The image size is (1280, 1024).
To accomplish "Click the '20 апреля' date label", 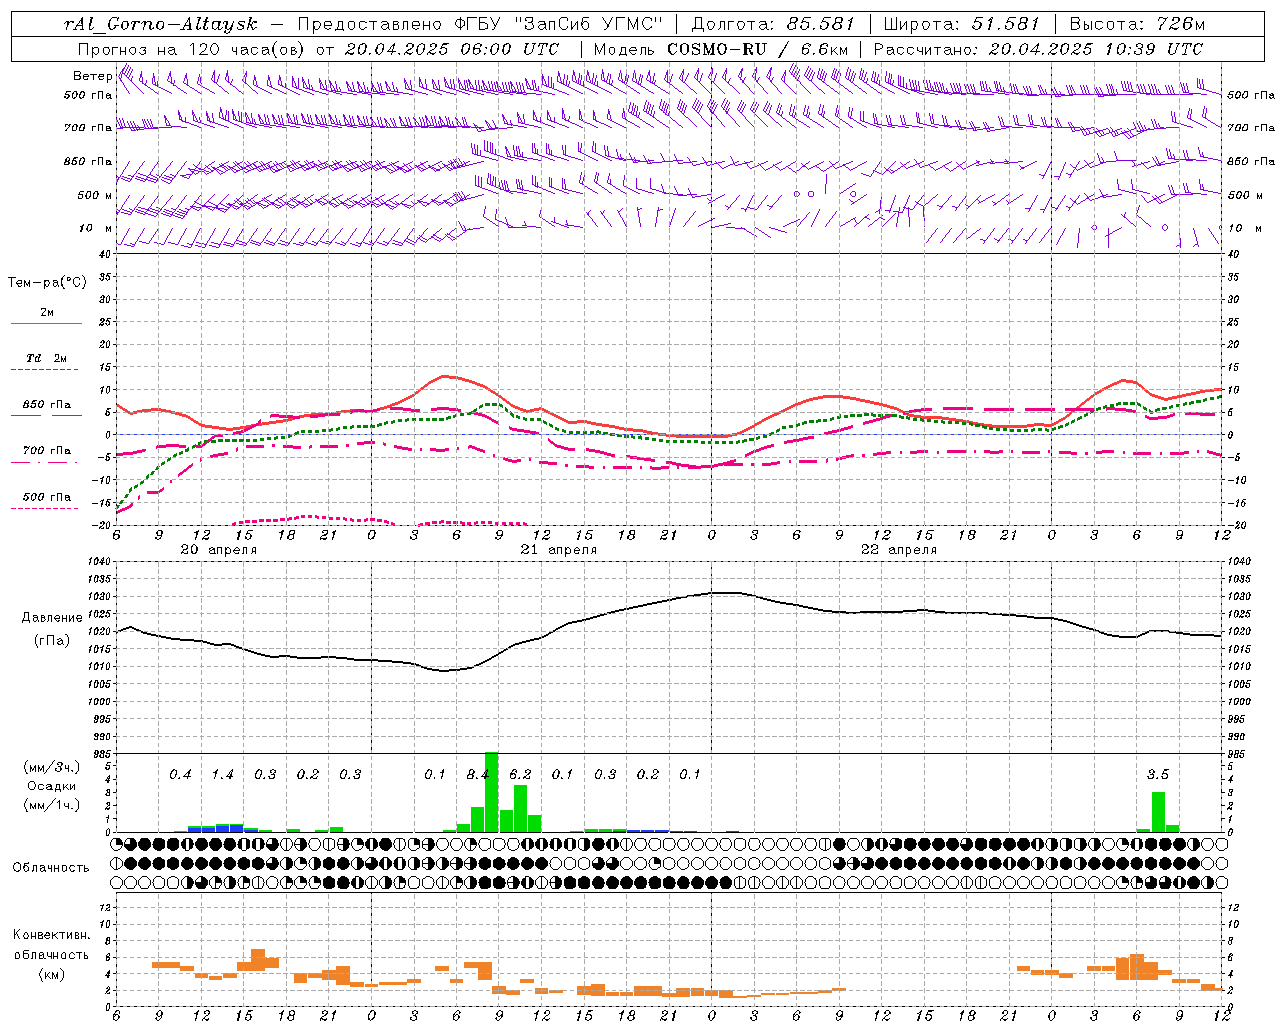I will pyautogui.click(x=218, y=550).
